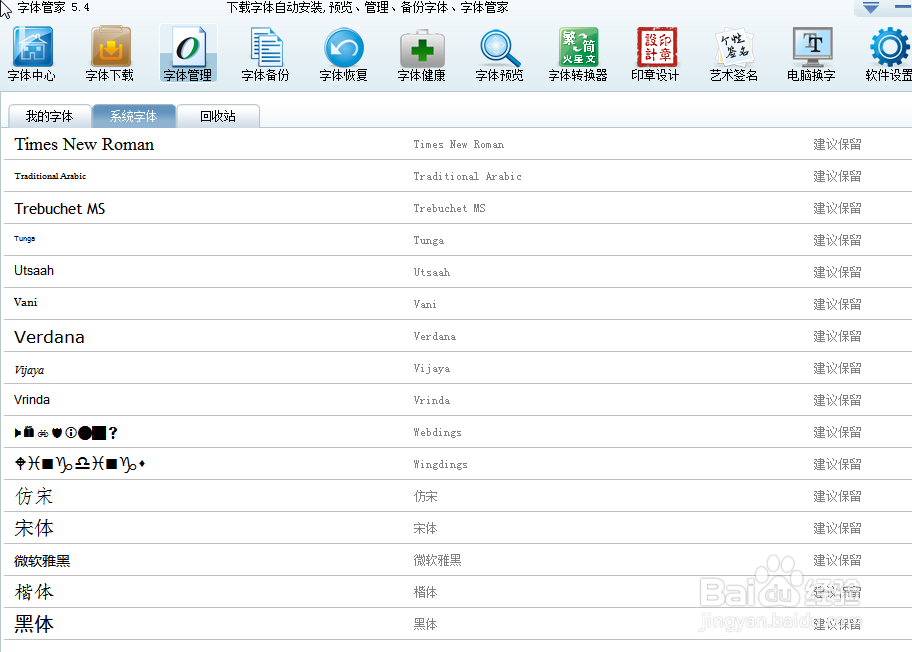
Task: Select the Webdings symbol preview
Action: pos(66,432)
